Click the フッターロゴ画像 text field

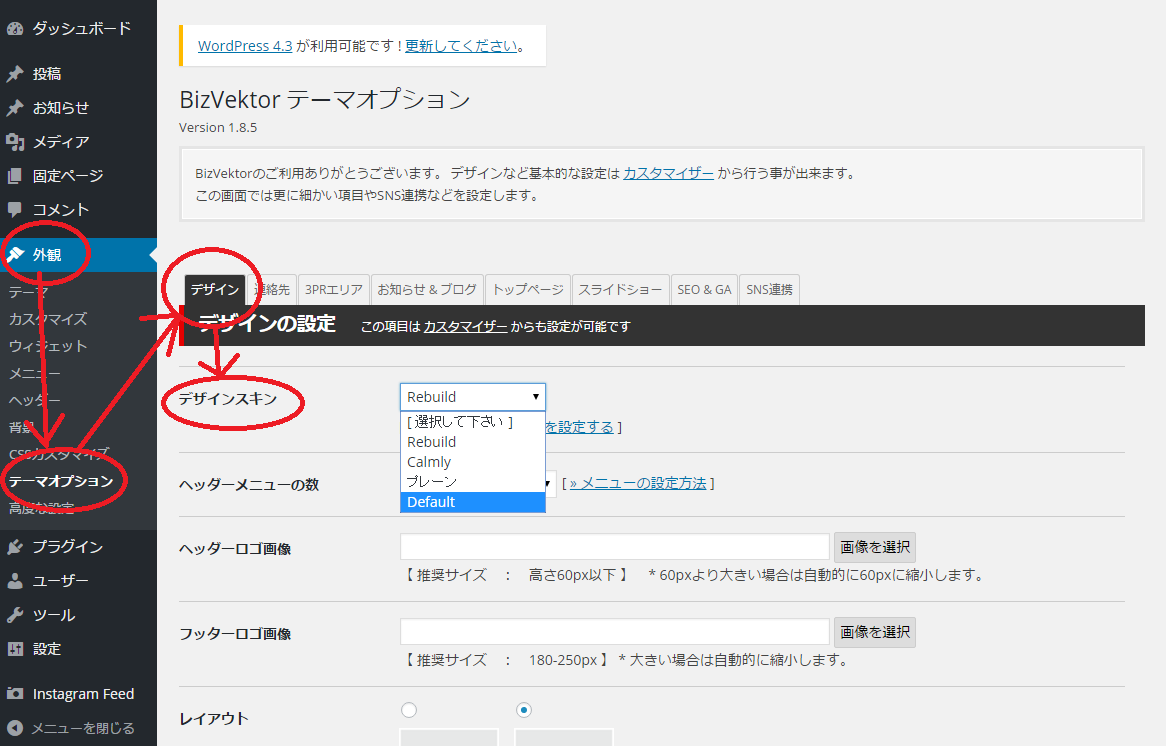click(615, 631)
